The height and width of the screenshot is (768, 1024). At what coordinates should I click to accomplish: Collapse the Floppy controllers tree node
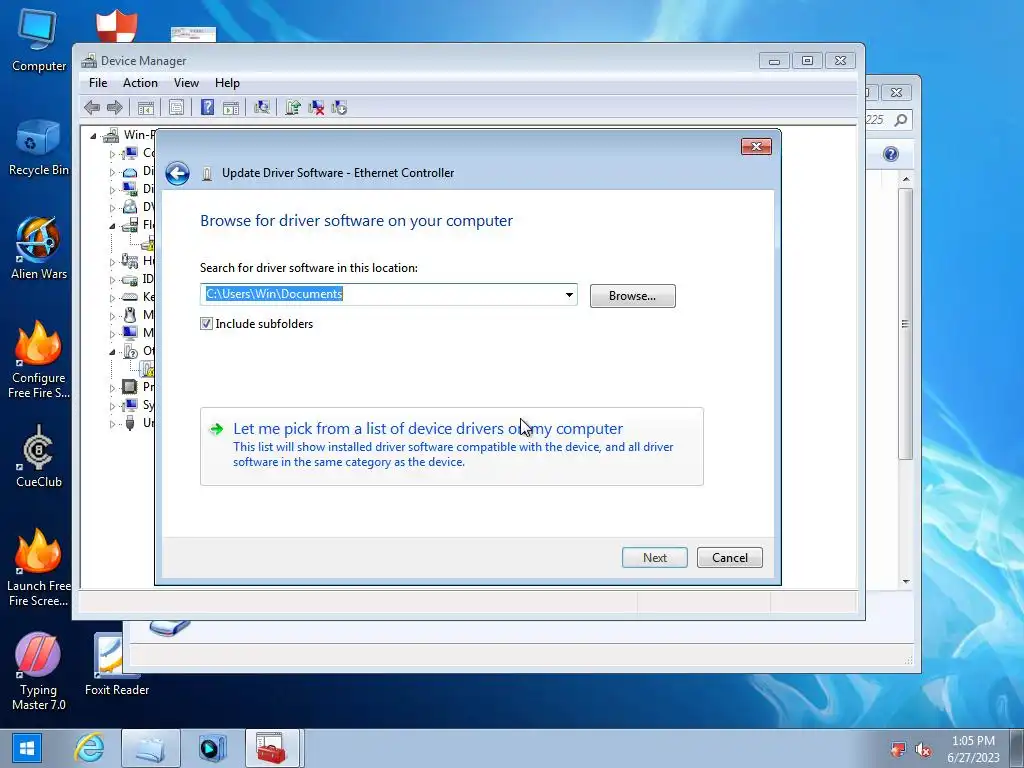tap(112, 226)
